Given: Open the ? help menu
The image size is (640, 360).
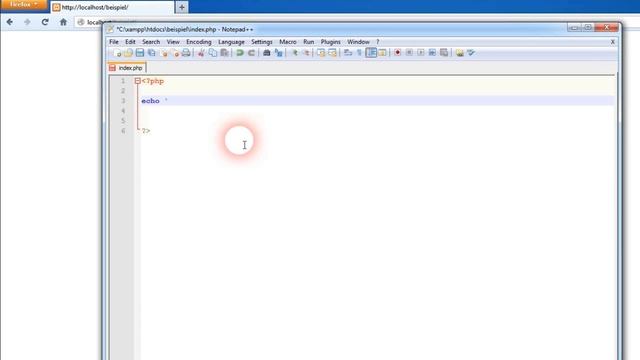Looking at the screenshot, I should (x=378, y=42).
